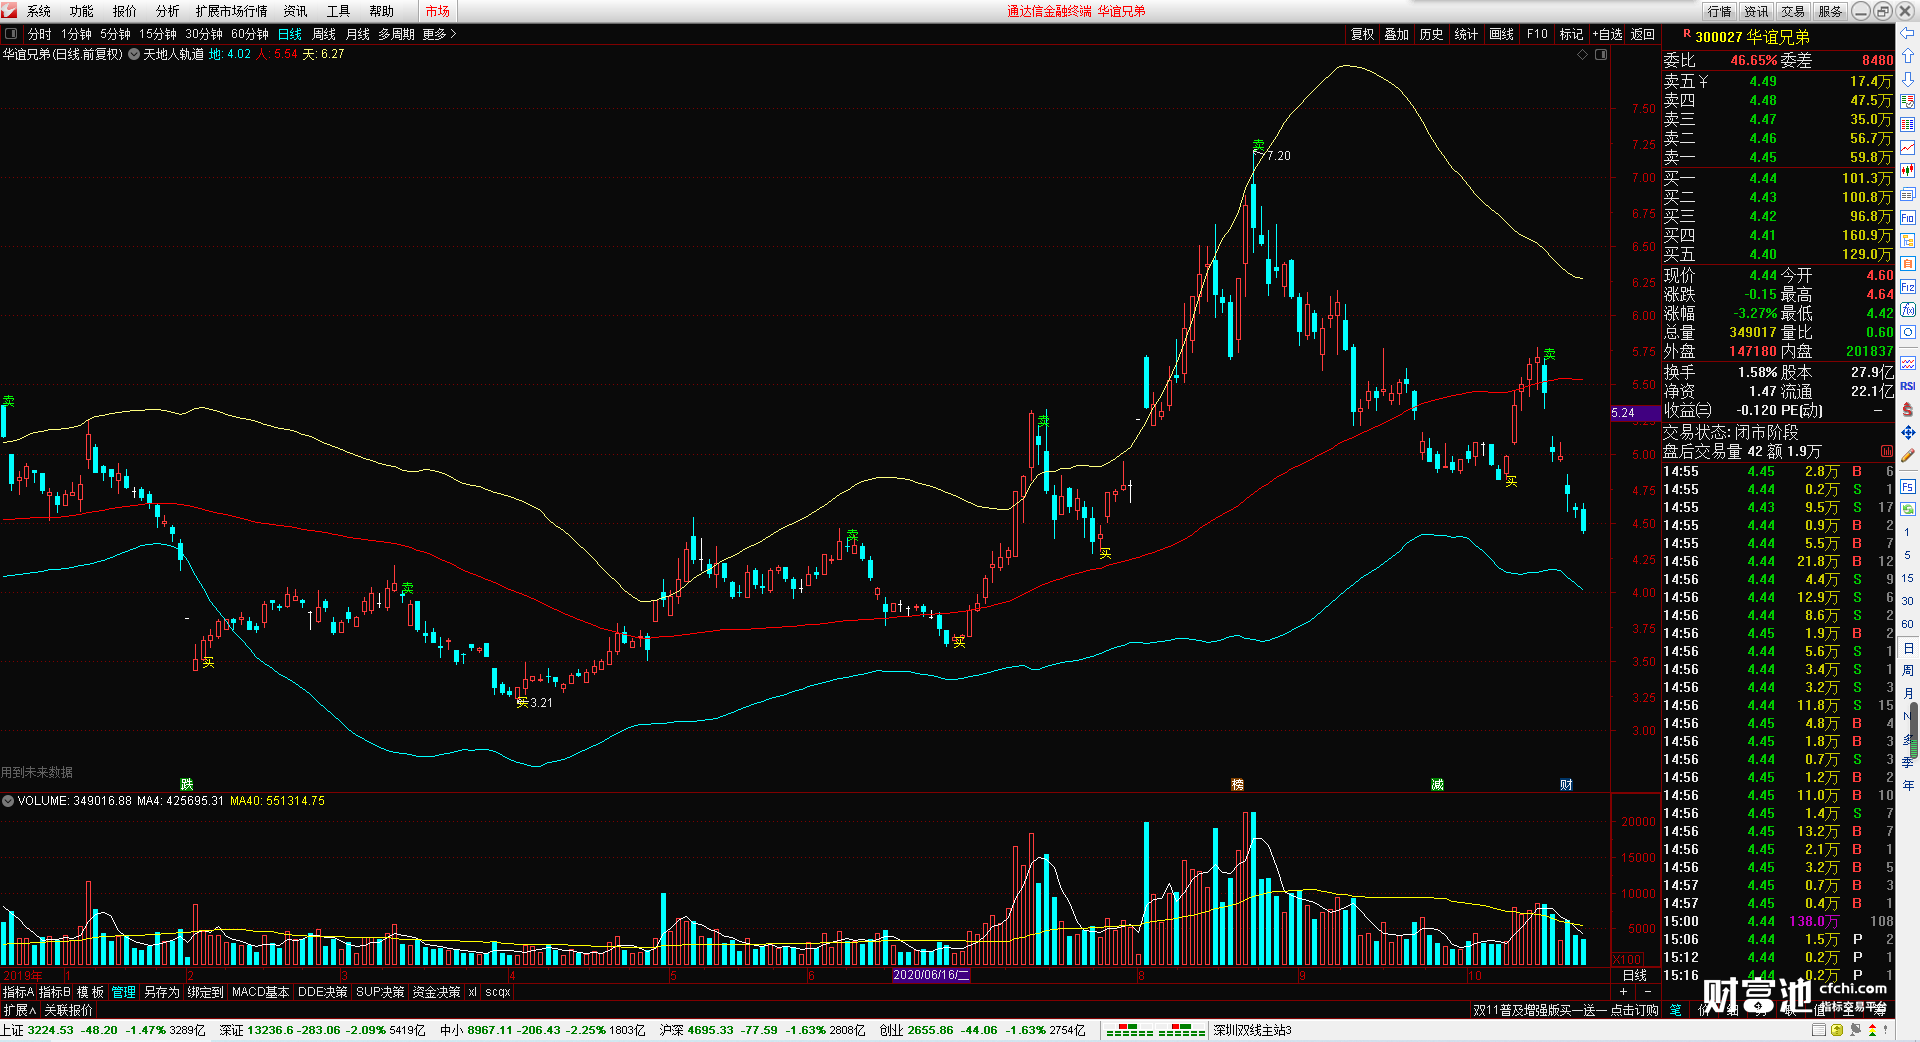Open the colored grid table sidebar icon

pos(1908,125)
